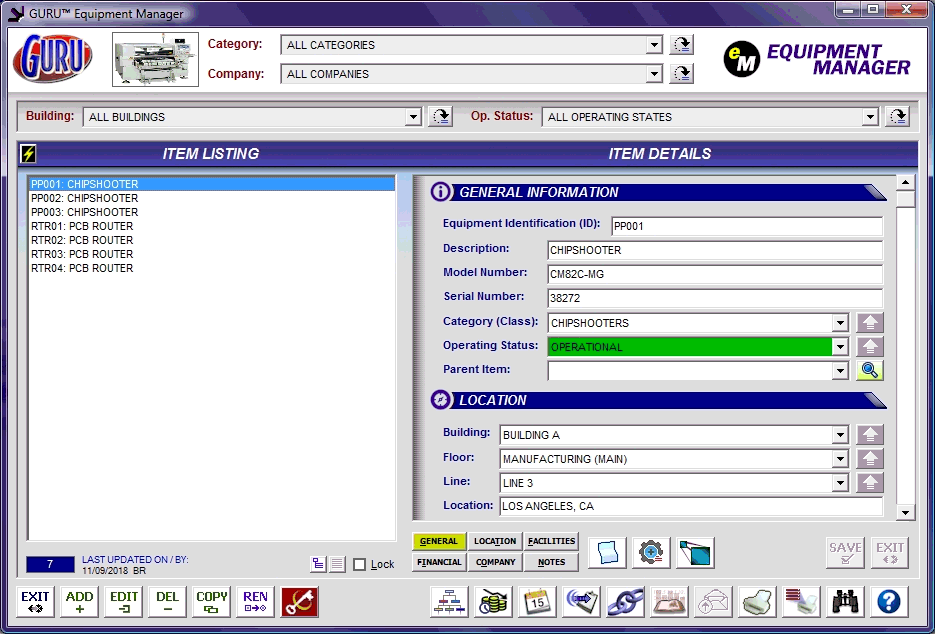Click the Location field showing LOS ANGELES, CA
The width and height of the screenshot is (935, 634).
click(691, 506)
